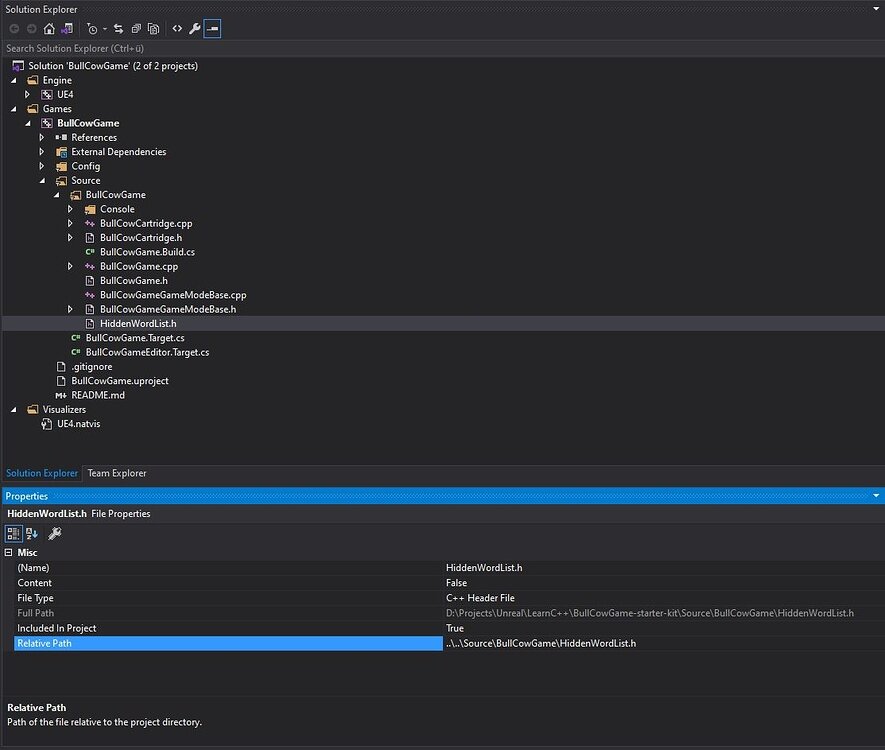Select the HiddenWordList.h file
Screen dimensions: 885x750
click(137, 323)
